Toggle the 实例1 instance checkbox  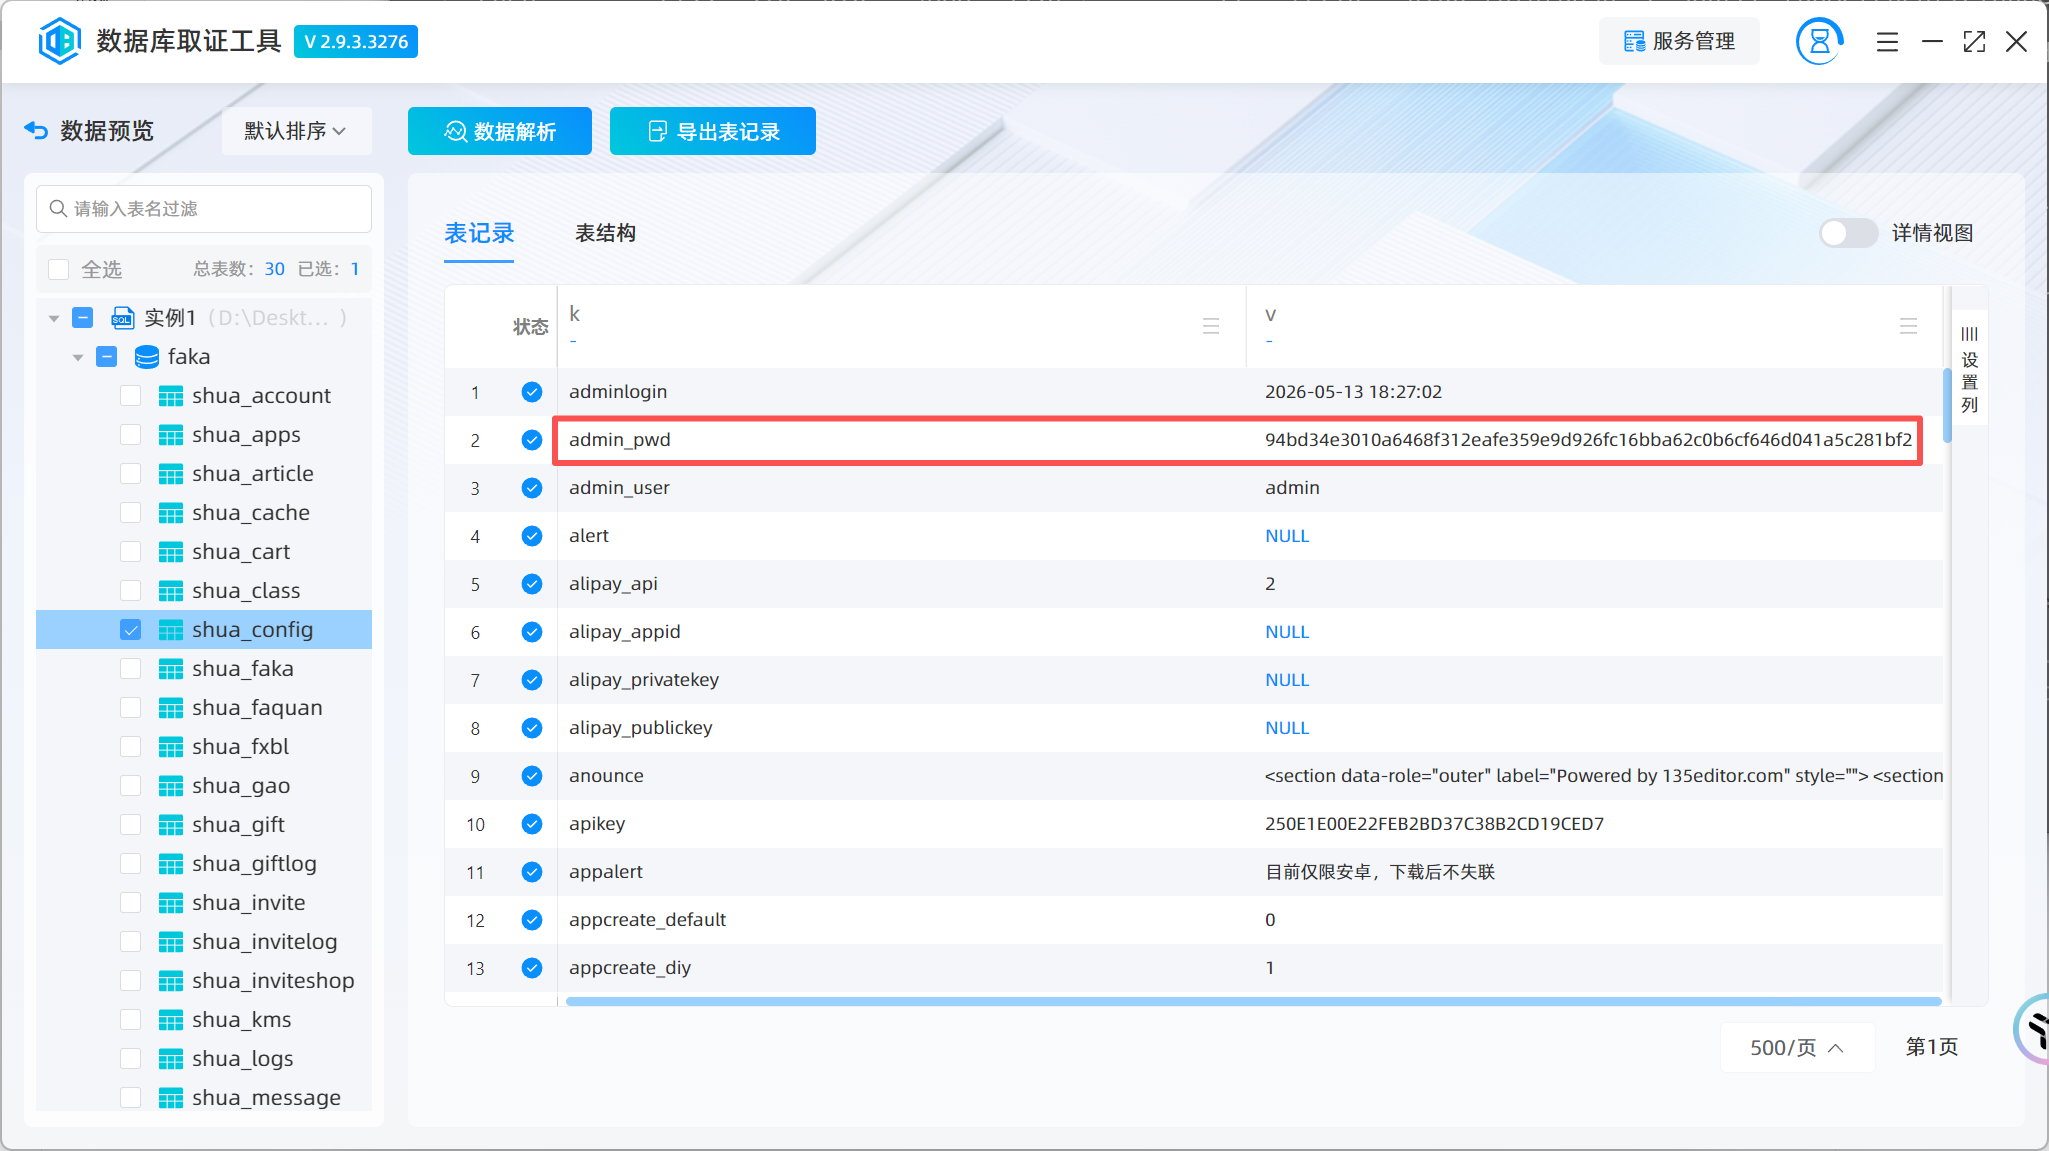(x=83, y=318)
